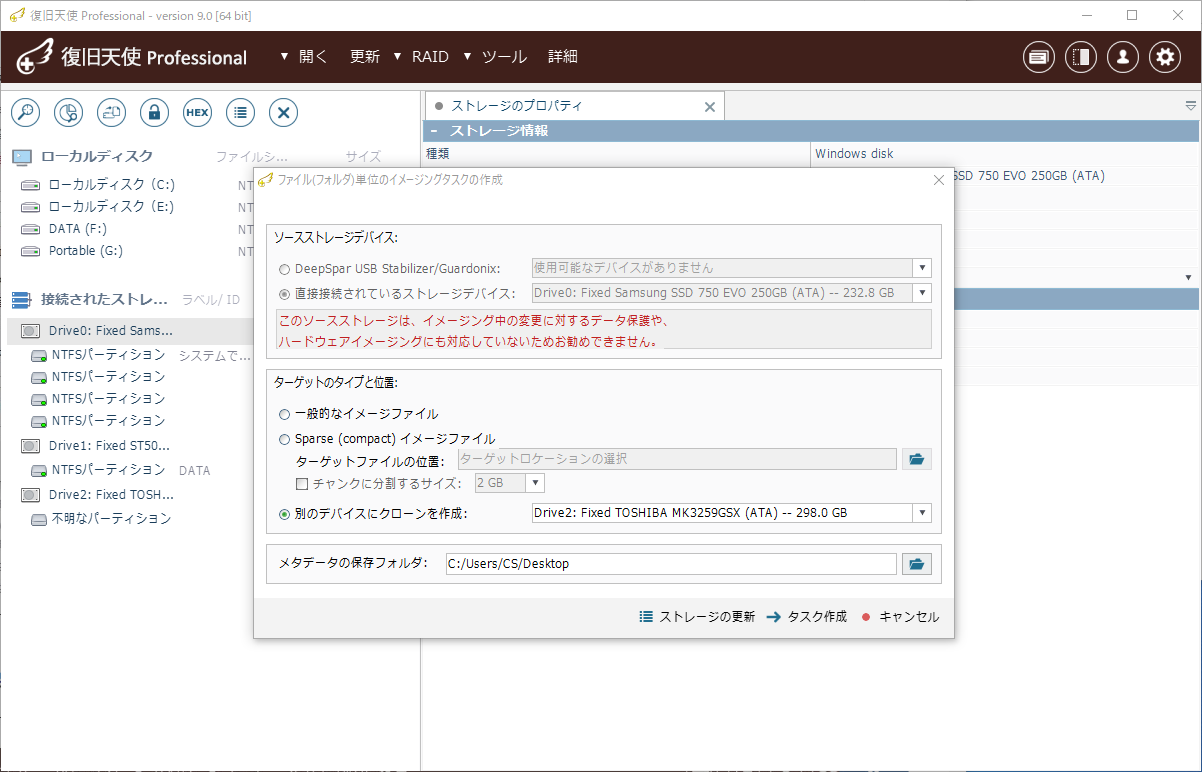Viewport: 1202px width, 772px height.
Task: Open the settings gear icon
Action: (x=1165, y=57)
